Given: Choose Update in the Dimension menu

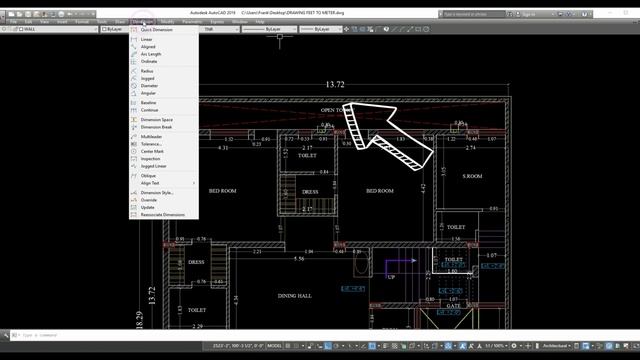Looking at the screenshot, I should (164, 207).
